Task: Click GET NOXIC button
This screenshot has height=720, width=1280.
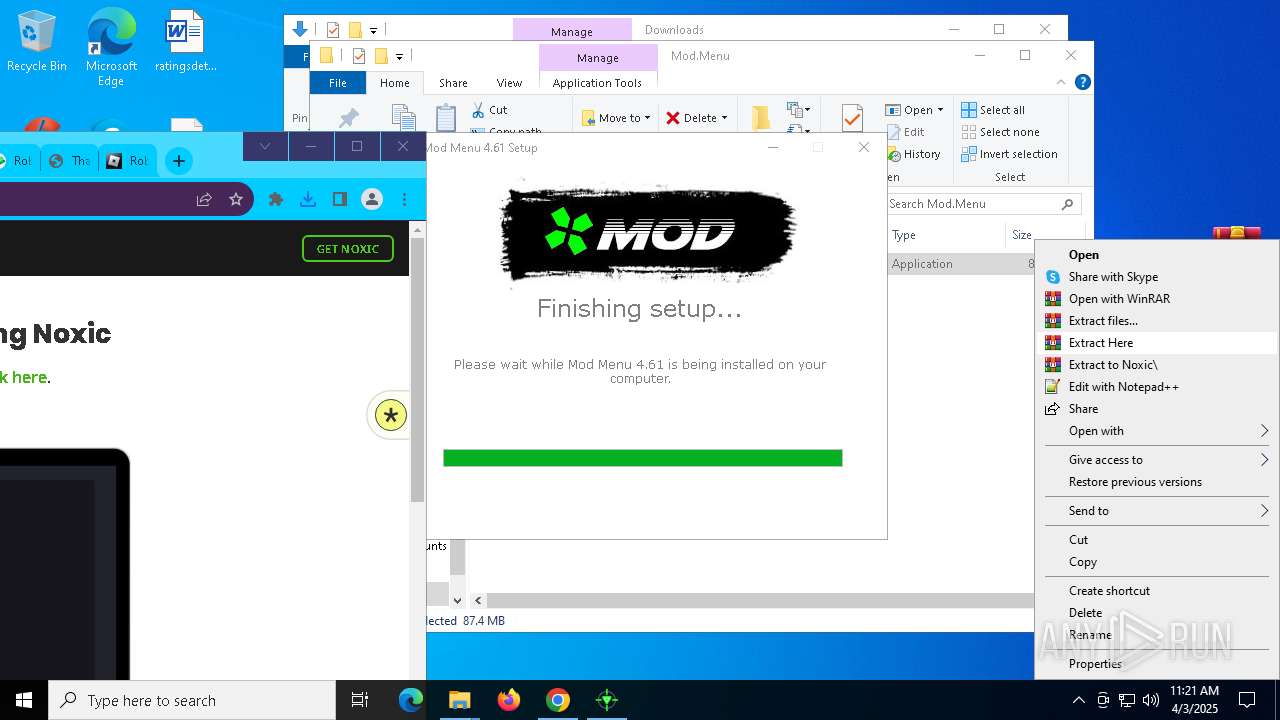Action: point(348,249)
